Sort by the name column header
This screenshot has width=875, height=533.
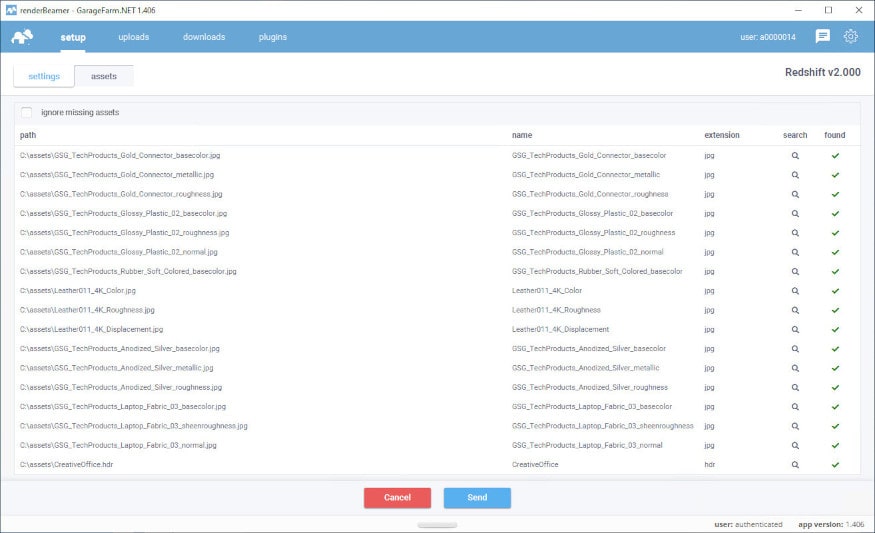(522, 135)
